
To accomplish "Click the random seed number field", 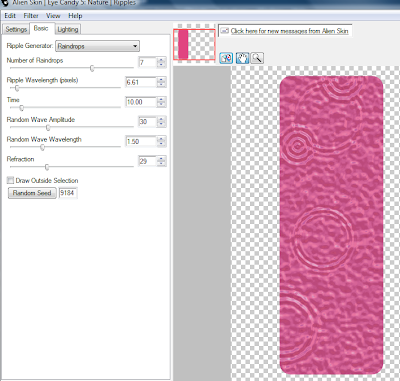I will [68, 193].
